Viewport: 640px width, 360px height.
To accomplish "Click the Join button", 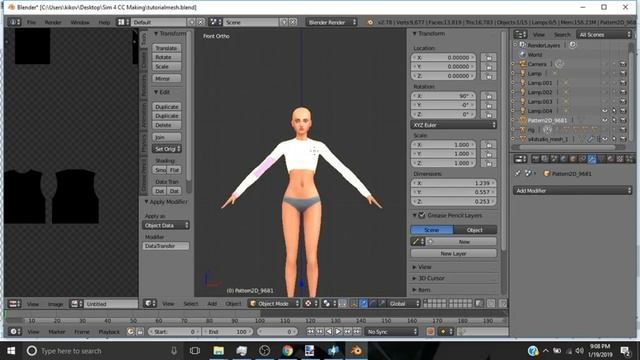I will click(x=167, y=137).
